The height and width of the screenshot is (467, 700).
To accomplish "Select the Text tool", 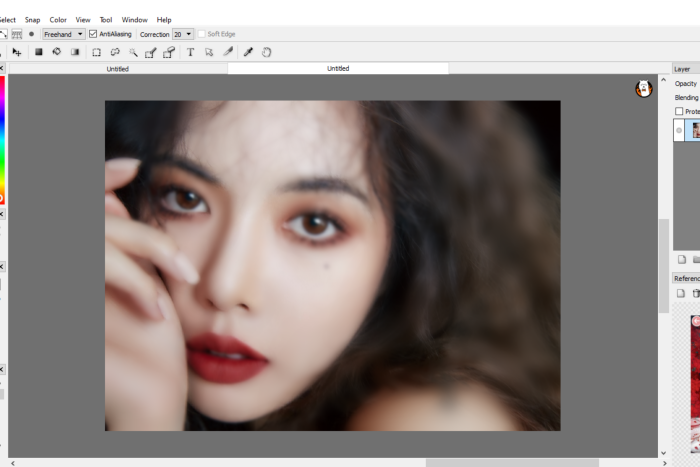I will tap(191, 52).
